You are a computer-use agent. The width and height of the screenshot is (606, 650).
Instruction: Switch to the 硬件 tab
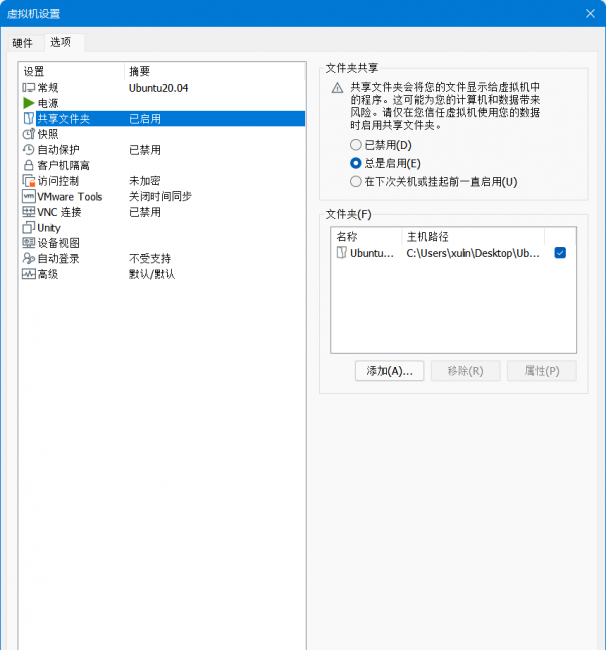click(22, 43)
